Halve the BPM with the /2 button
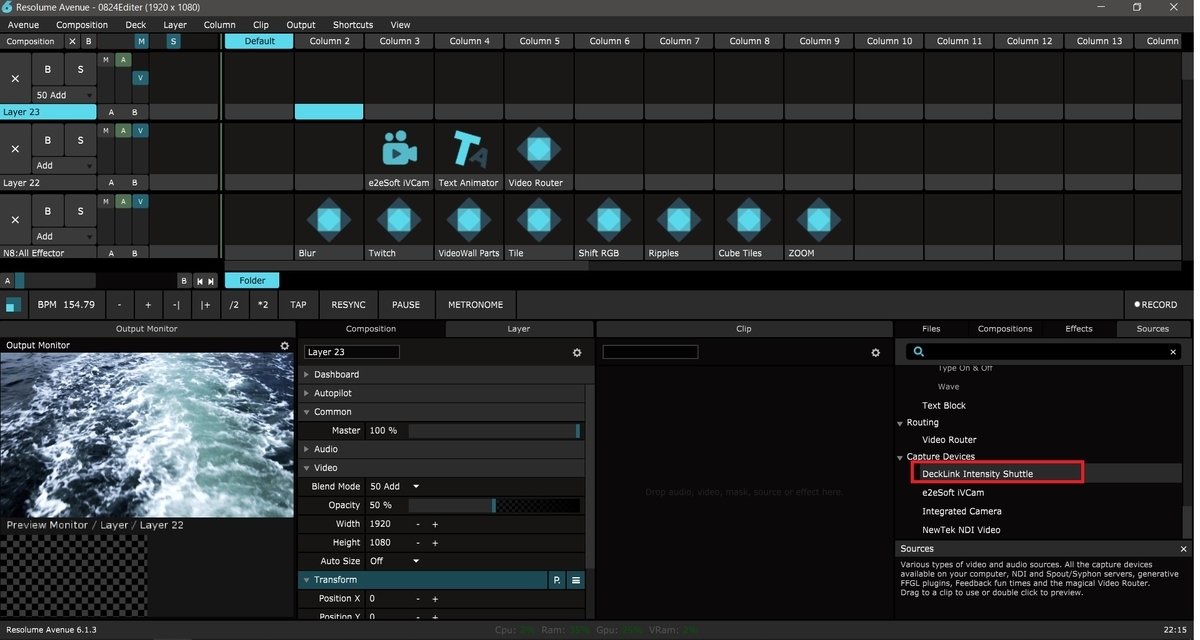 pyautogui.click(x=234, y=304)
